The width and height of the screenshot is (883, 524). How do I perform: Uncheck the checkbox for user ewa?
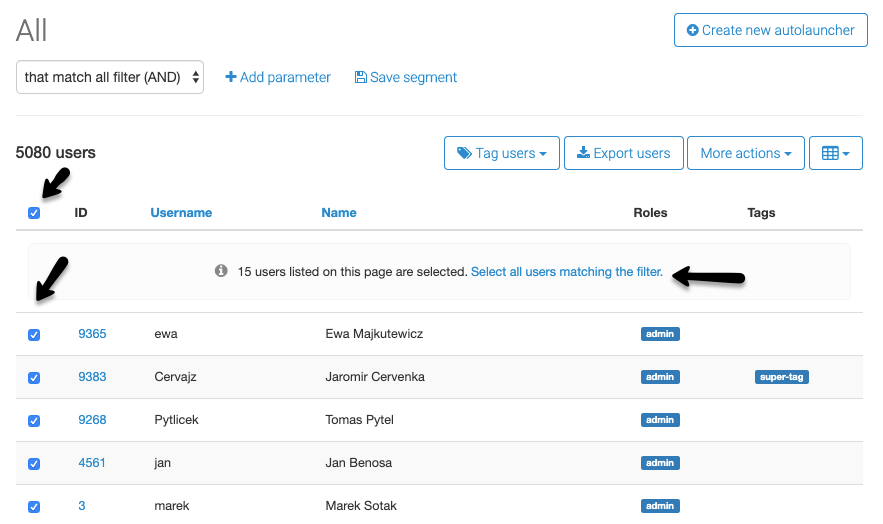tap(34, 335)
